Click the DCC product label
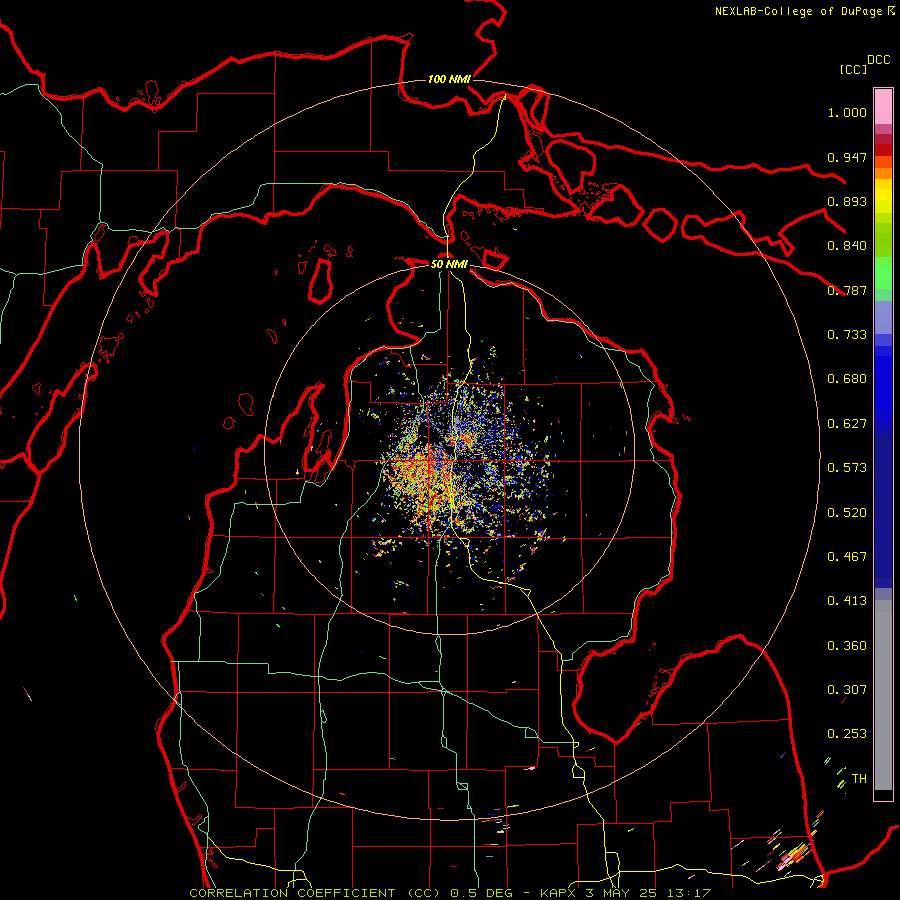900x900 pixels. pyautogui.click(x=879, y=60)
